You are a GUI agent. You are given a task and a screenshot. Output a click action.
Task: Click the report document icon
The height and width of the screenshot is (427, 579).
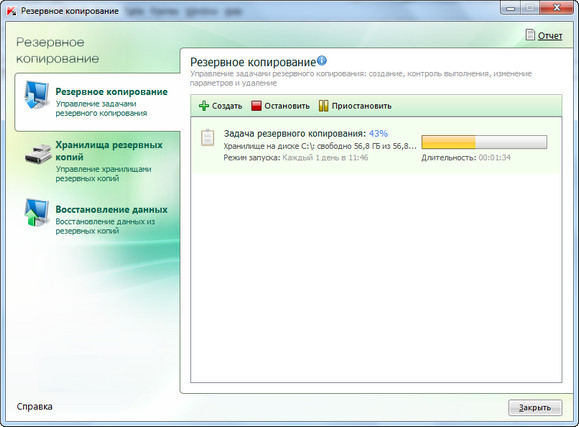point(530,35)
